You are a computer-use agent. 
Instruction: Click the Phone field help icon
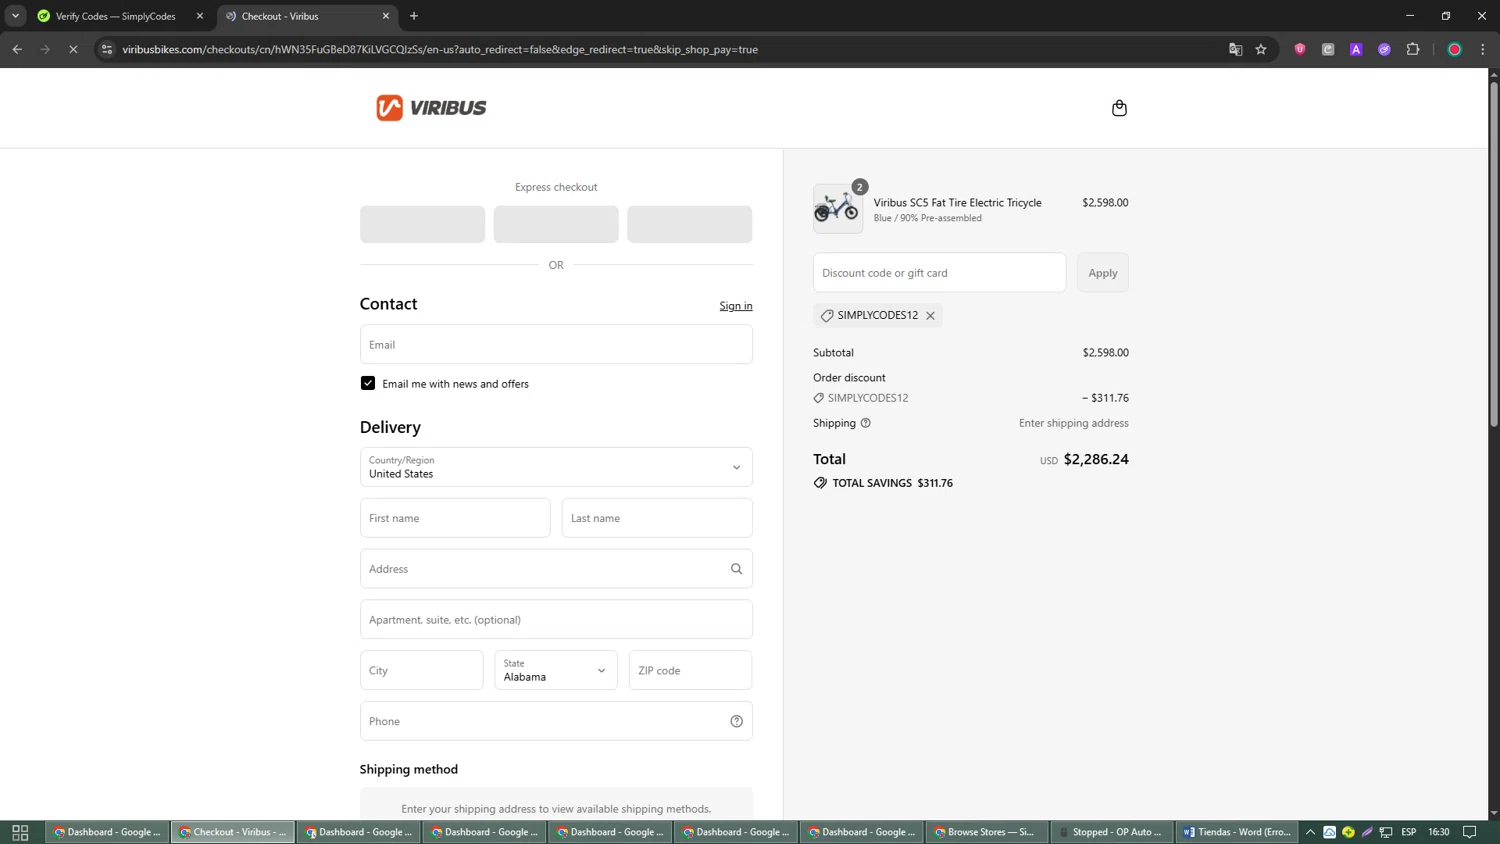(x=736, y=721)
